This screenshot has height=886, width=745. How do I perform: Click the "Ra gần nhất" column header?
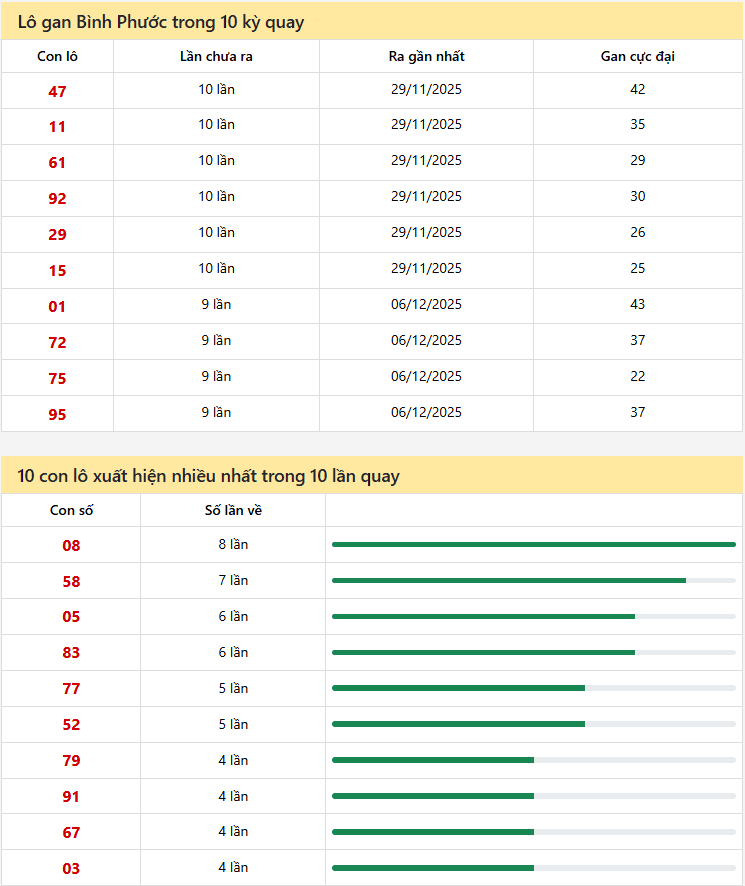(426, 56)
